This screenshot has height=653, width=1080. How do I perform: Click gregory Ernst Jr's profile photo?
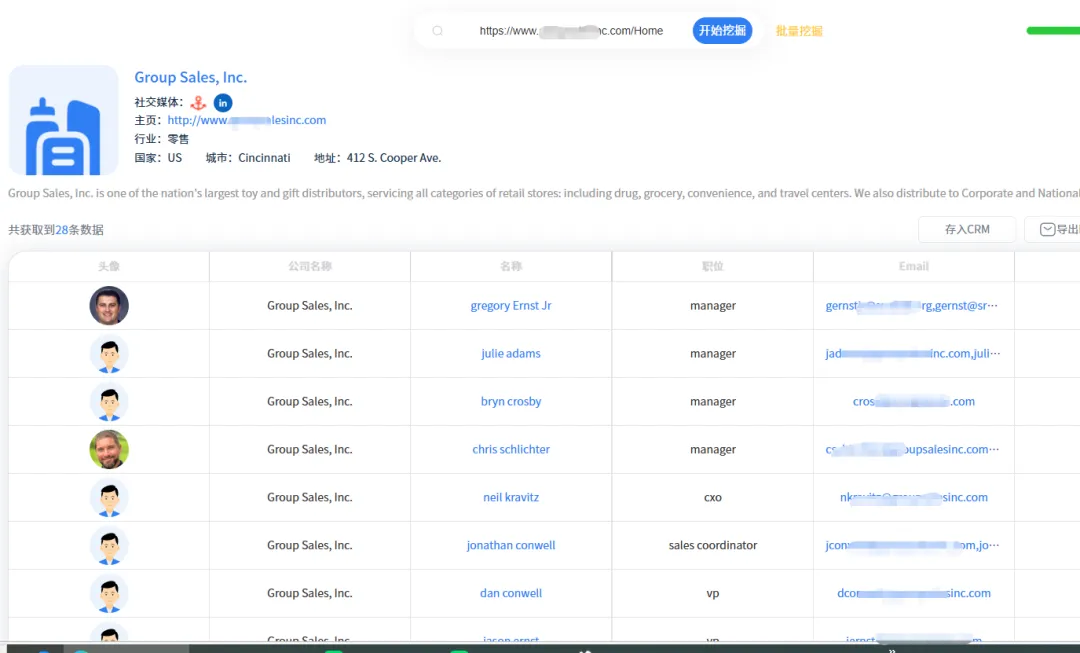(109, 305)
